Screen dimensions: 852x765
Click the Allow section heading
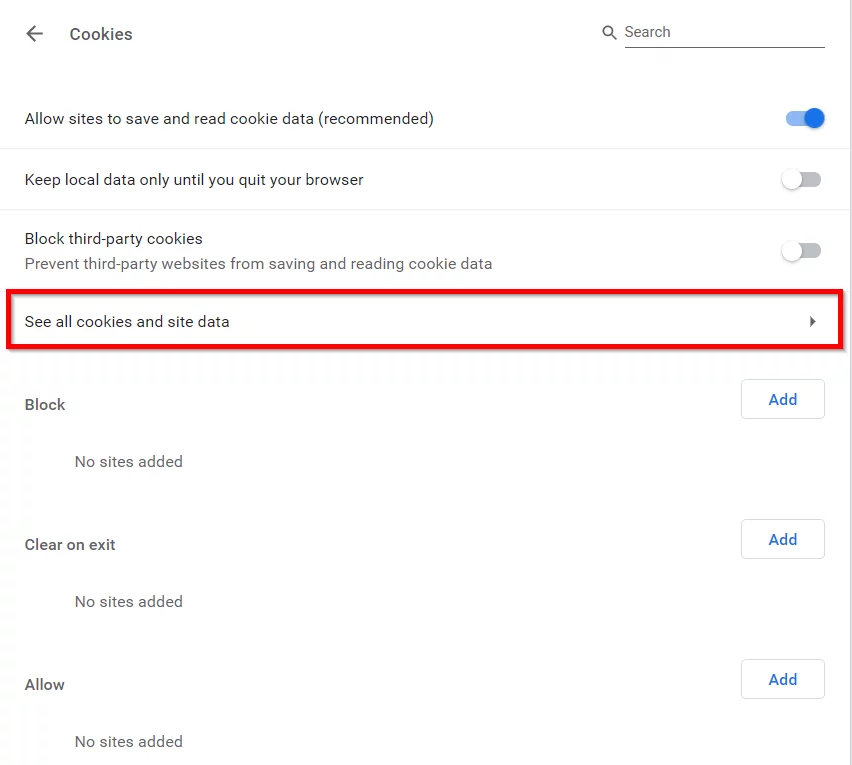tap(45, 685)
